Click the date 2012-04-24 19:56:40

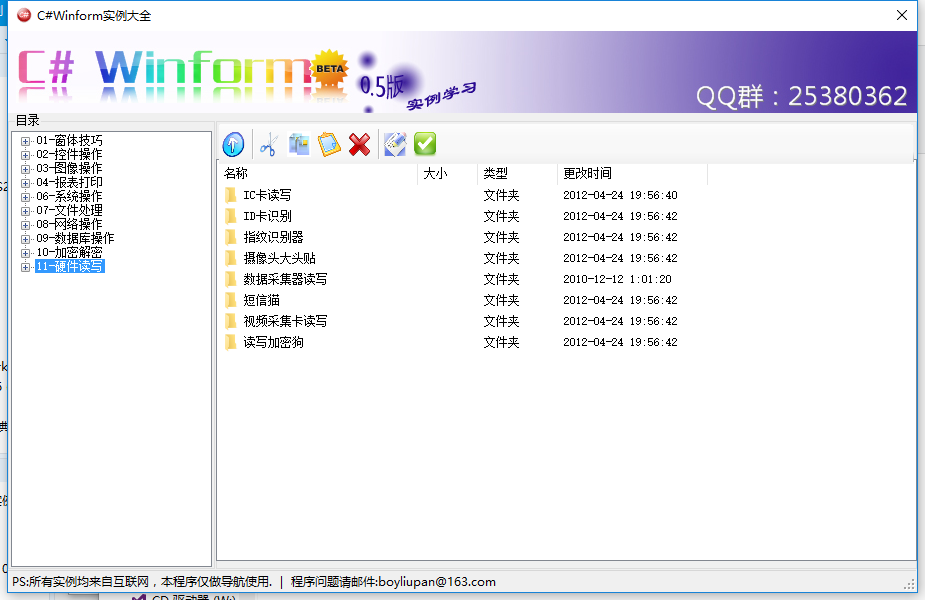click(x=620, y=195)
